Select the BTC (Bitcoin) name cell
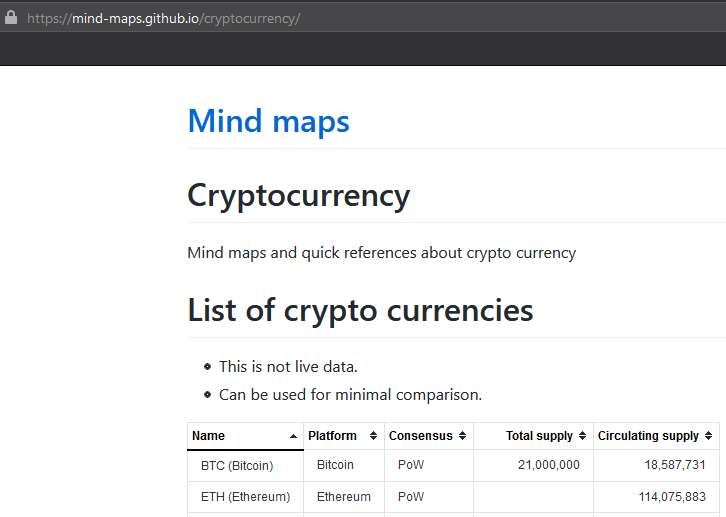The width and height of the screenshot is (726, 517). click(x=245, y=466)
